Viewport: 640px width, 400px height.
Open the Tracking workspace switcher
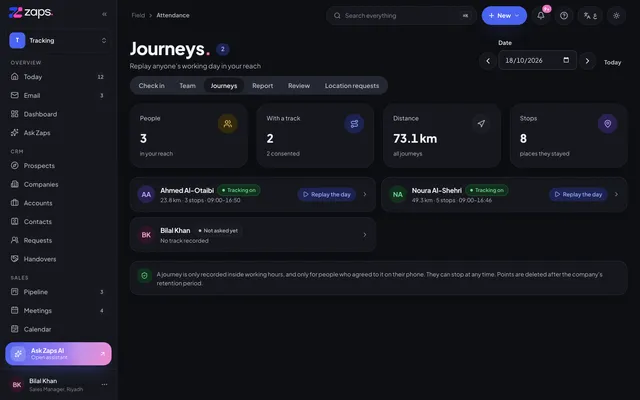click(58, 40)
